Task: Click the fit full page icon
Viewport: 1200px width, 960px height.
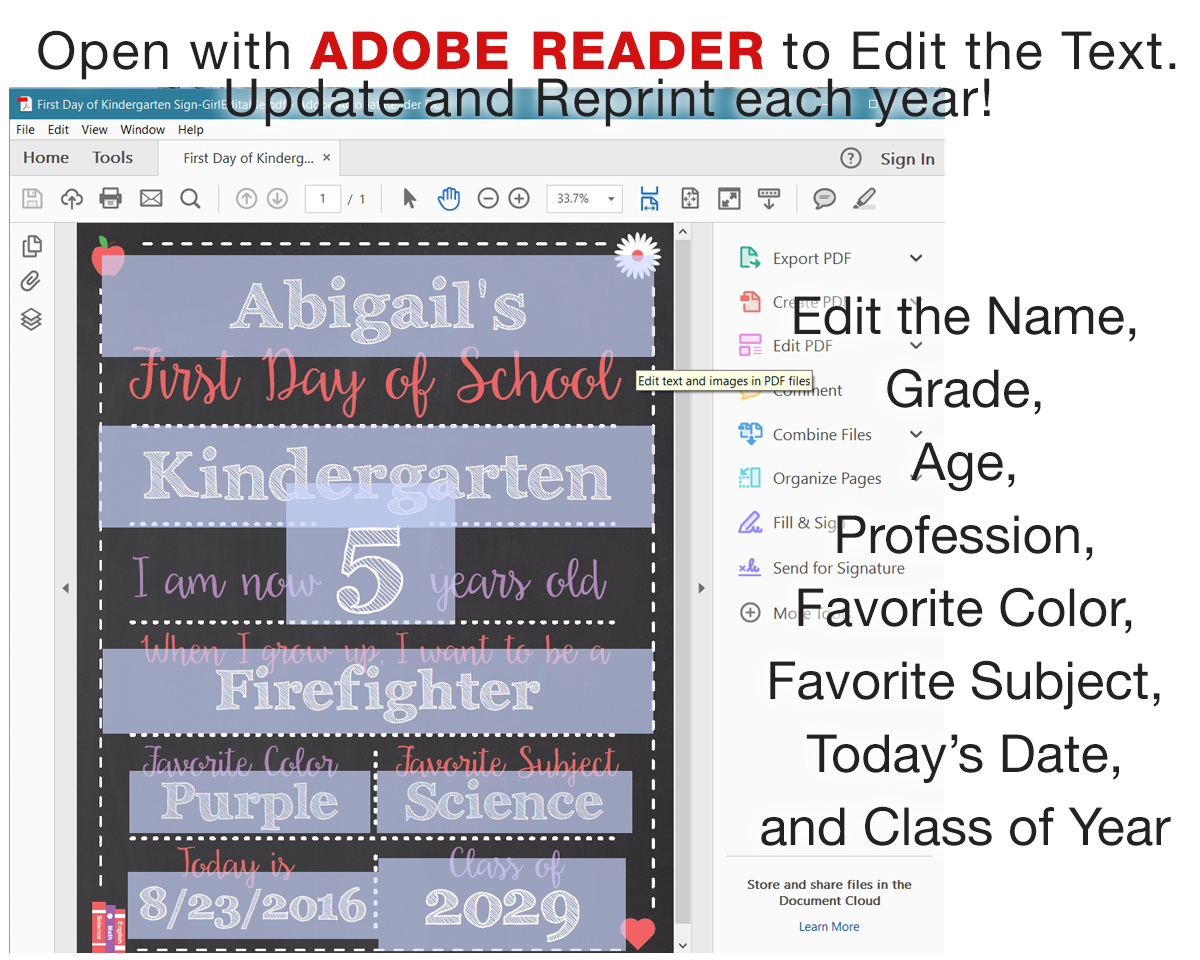Action: tap(690, 198)
